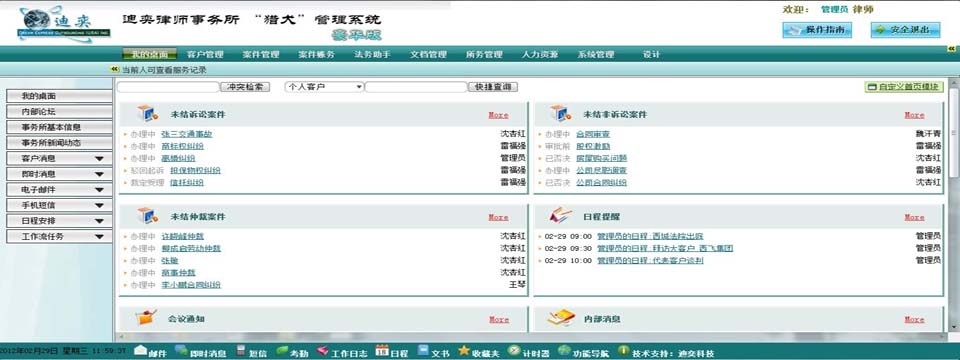Screen dimensions: 960x360
Task: Open the 功能导航 navigation globe icon
Action: click(564, 350)
